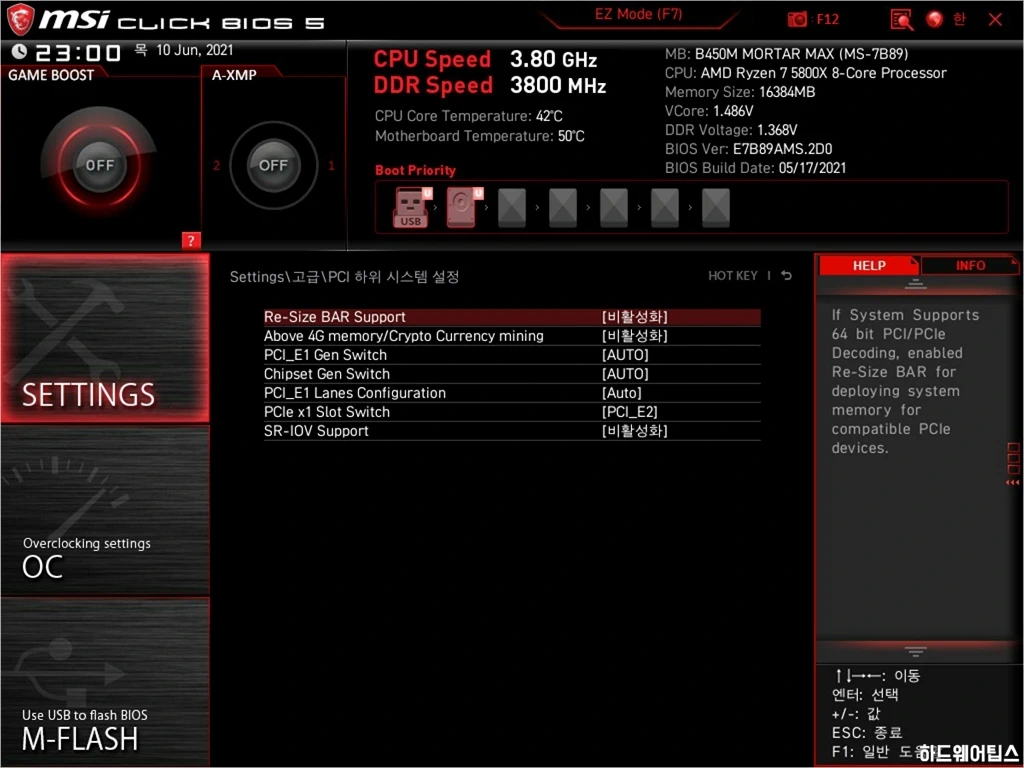Select the hard disk boot priority icon
Screen dimensions: 1024x768
pos(464,207)
